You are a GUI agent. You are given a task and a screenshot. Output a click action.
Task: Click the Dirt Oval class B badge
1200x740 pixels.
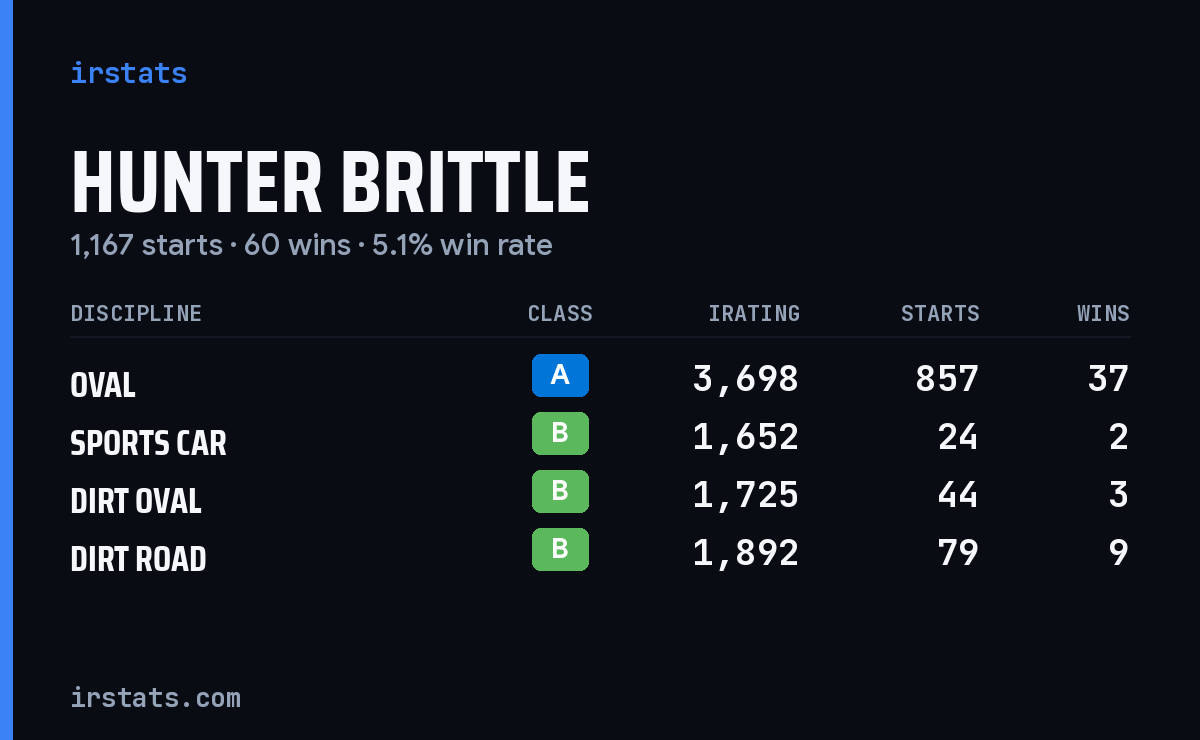point(560,491)
